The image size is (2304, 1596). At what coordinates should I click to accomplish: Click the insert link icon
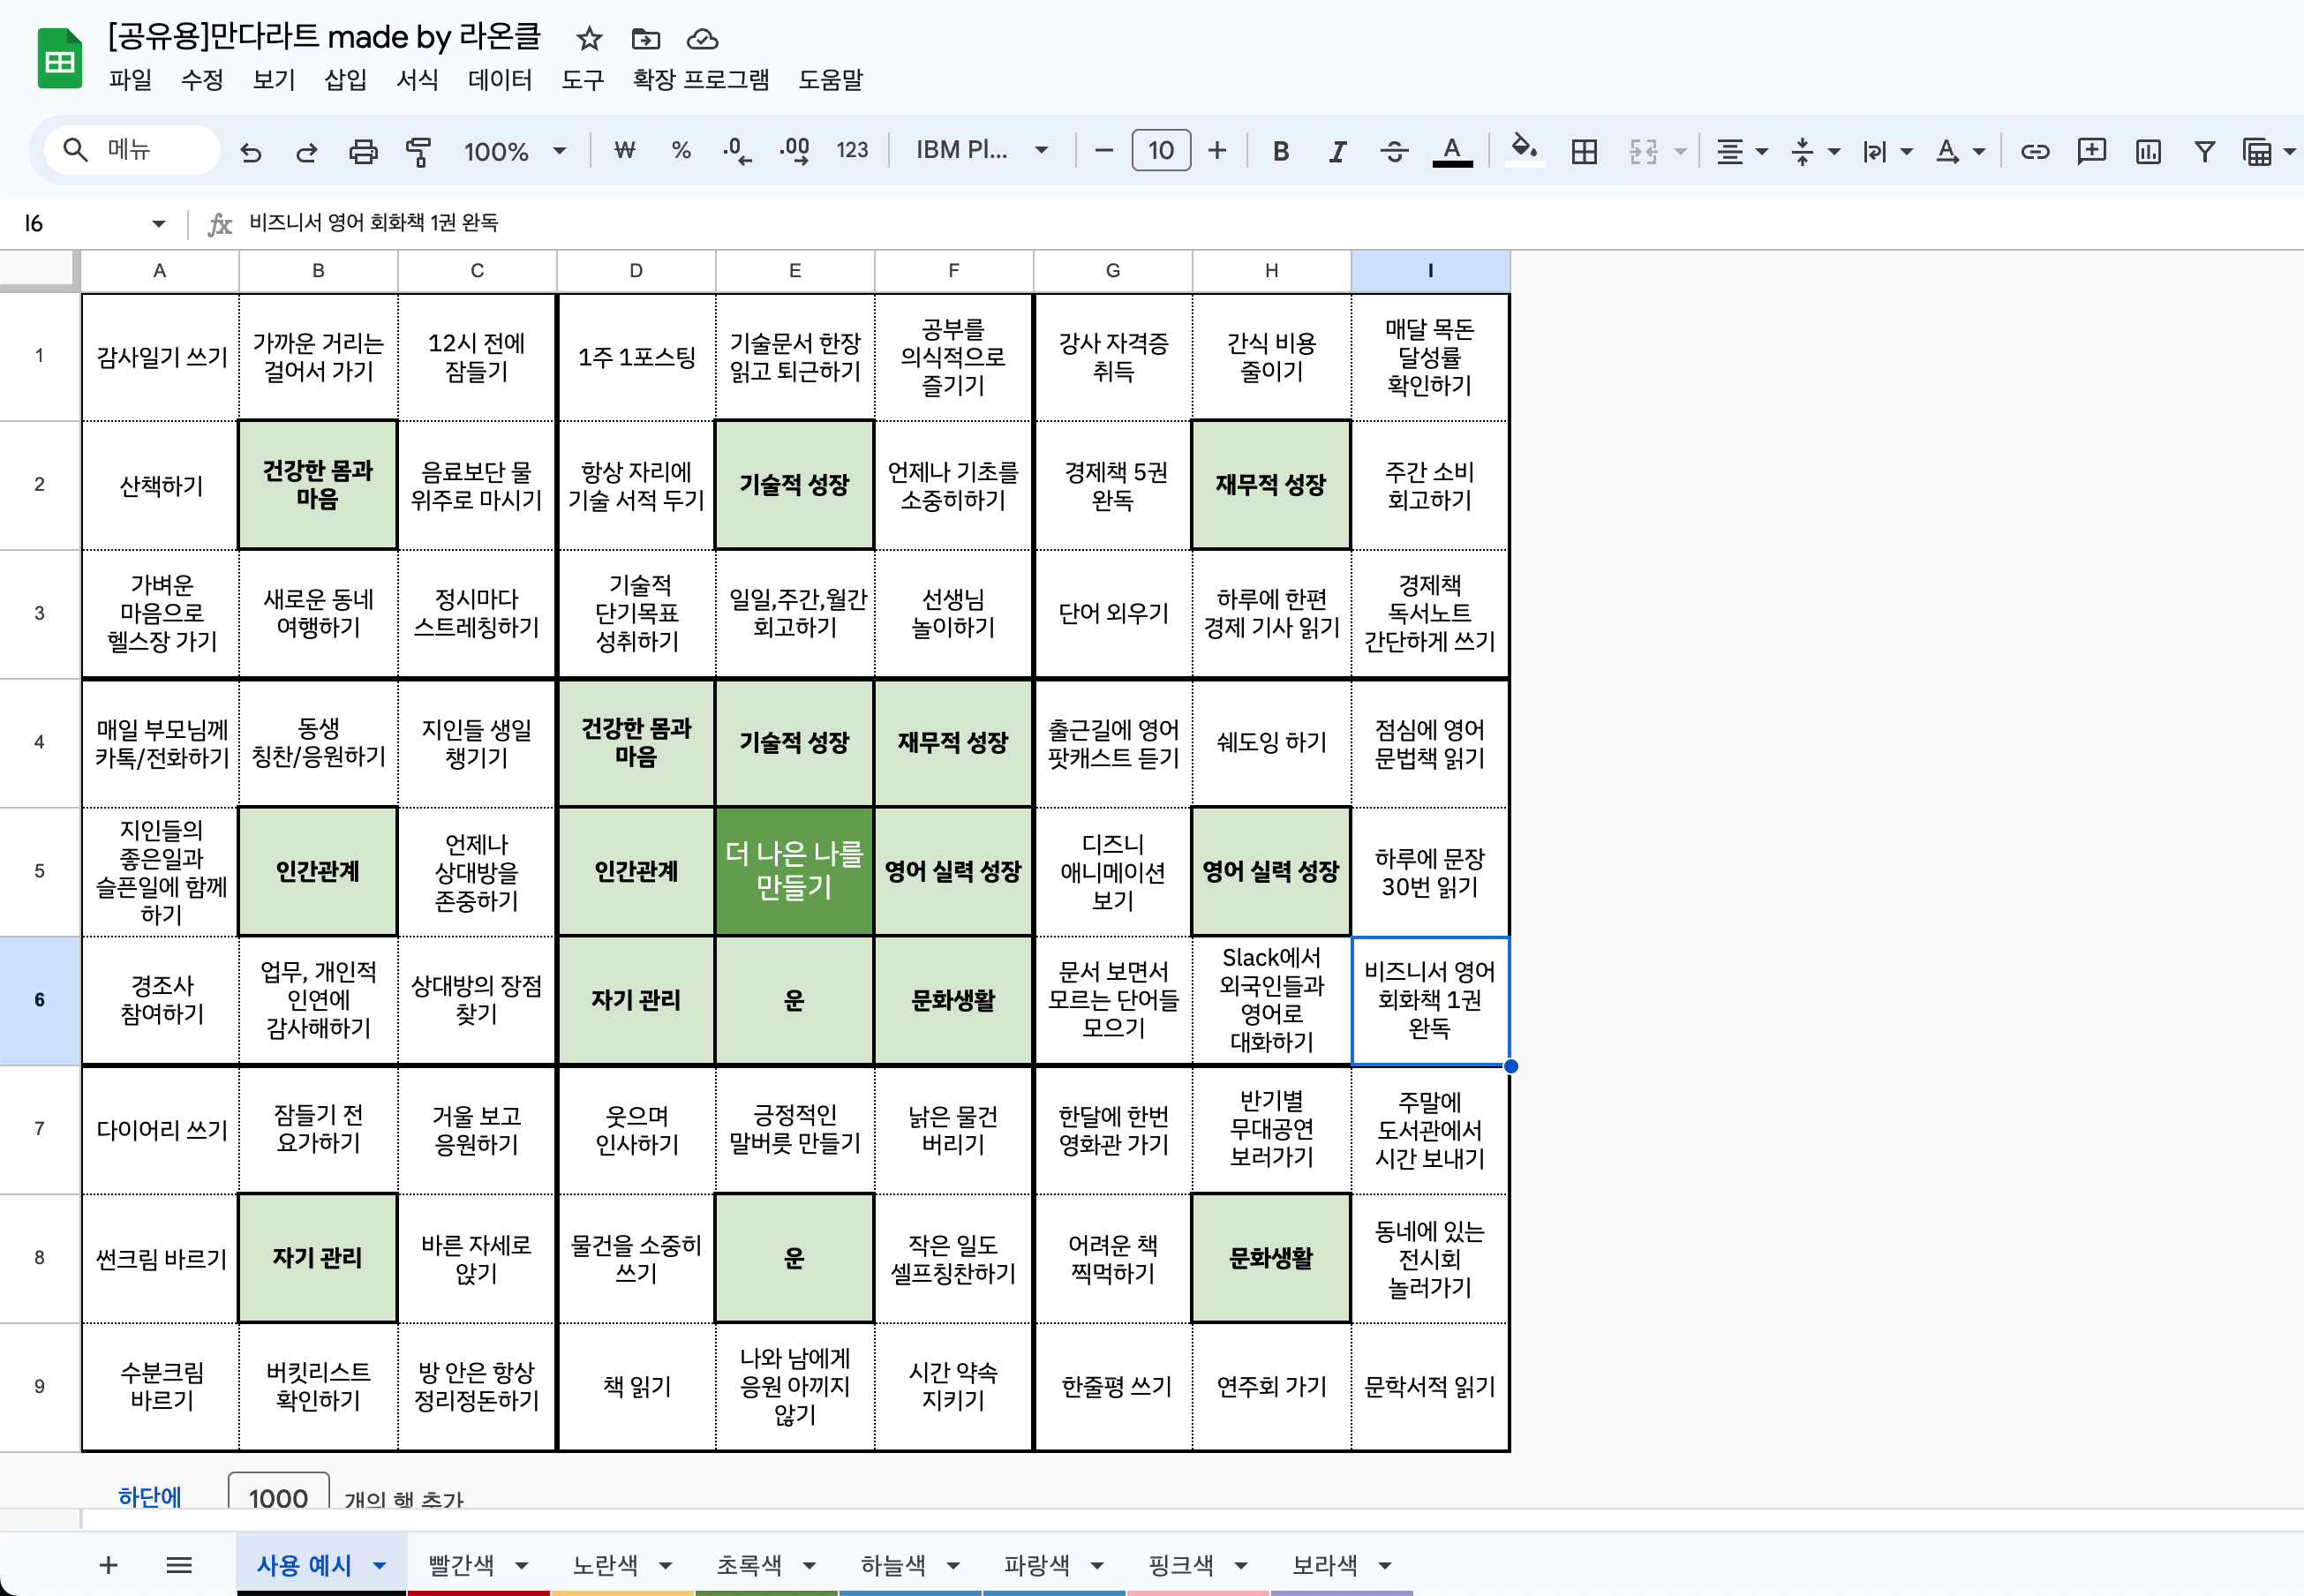pyautogui.click(x=2035, y=152)
